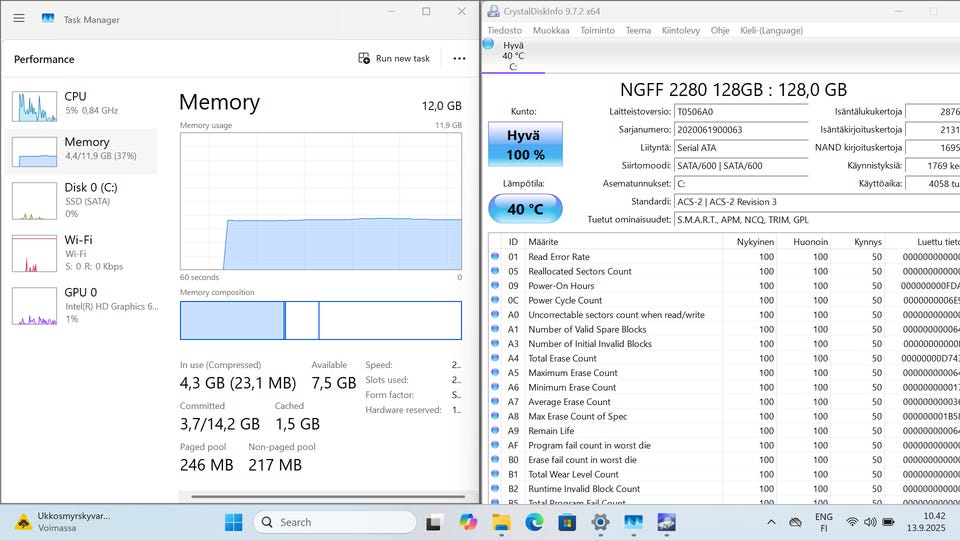This screenshot has height=540, width=960.
Task: Open Task View from the taskbar
Action: [x=434, y=522]
